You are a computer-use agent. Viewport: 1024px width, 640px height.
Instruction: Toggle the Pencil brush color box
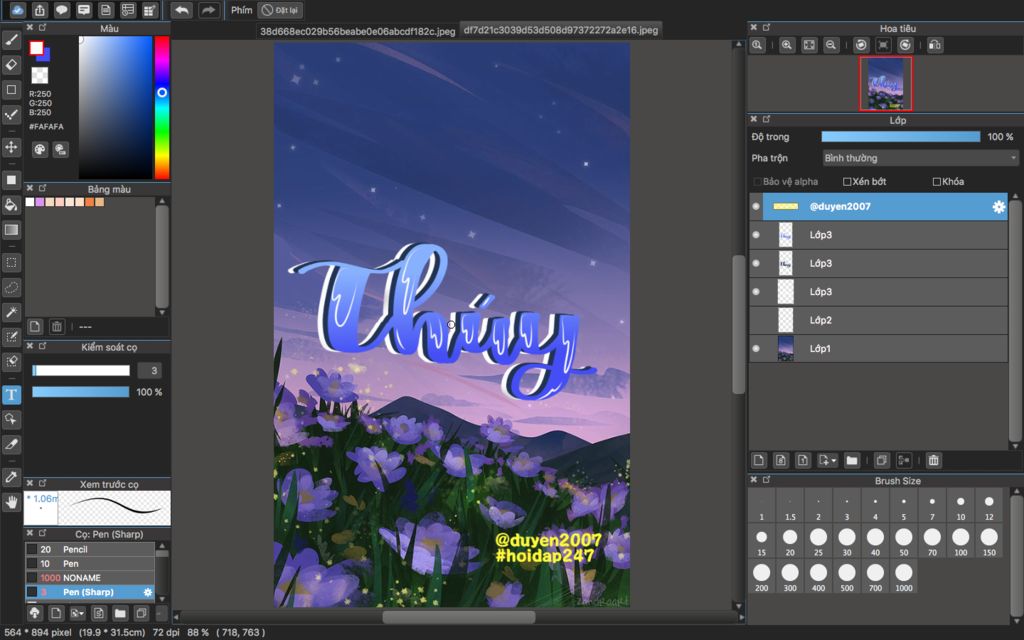pyautogui.click(x=31, y=549)
